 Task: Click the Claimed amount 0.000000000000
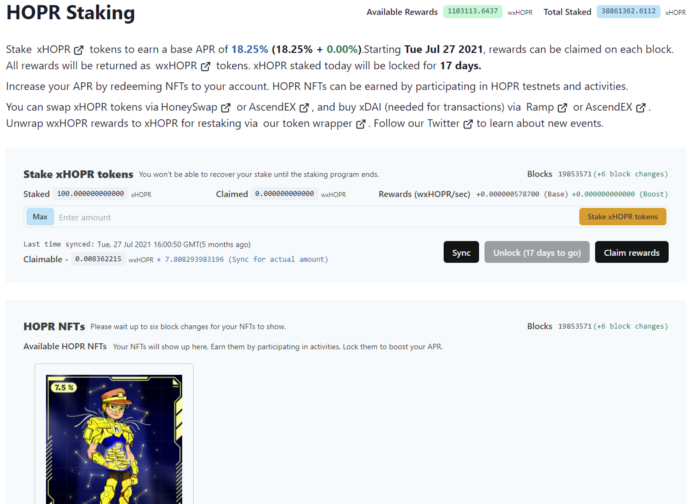pos(284,194)
